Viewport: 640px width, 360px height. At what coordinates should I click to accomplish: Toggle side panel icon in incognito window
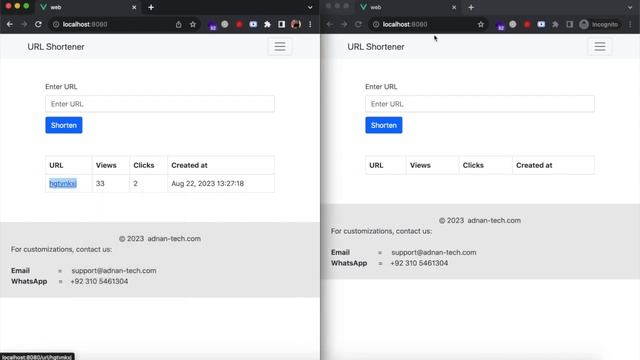(569, 24)
